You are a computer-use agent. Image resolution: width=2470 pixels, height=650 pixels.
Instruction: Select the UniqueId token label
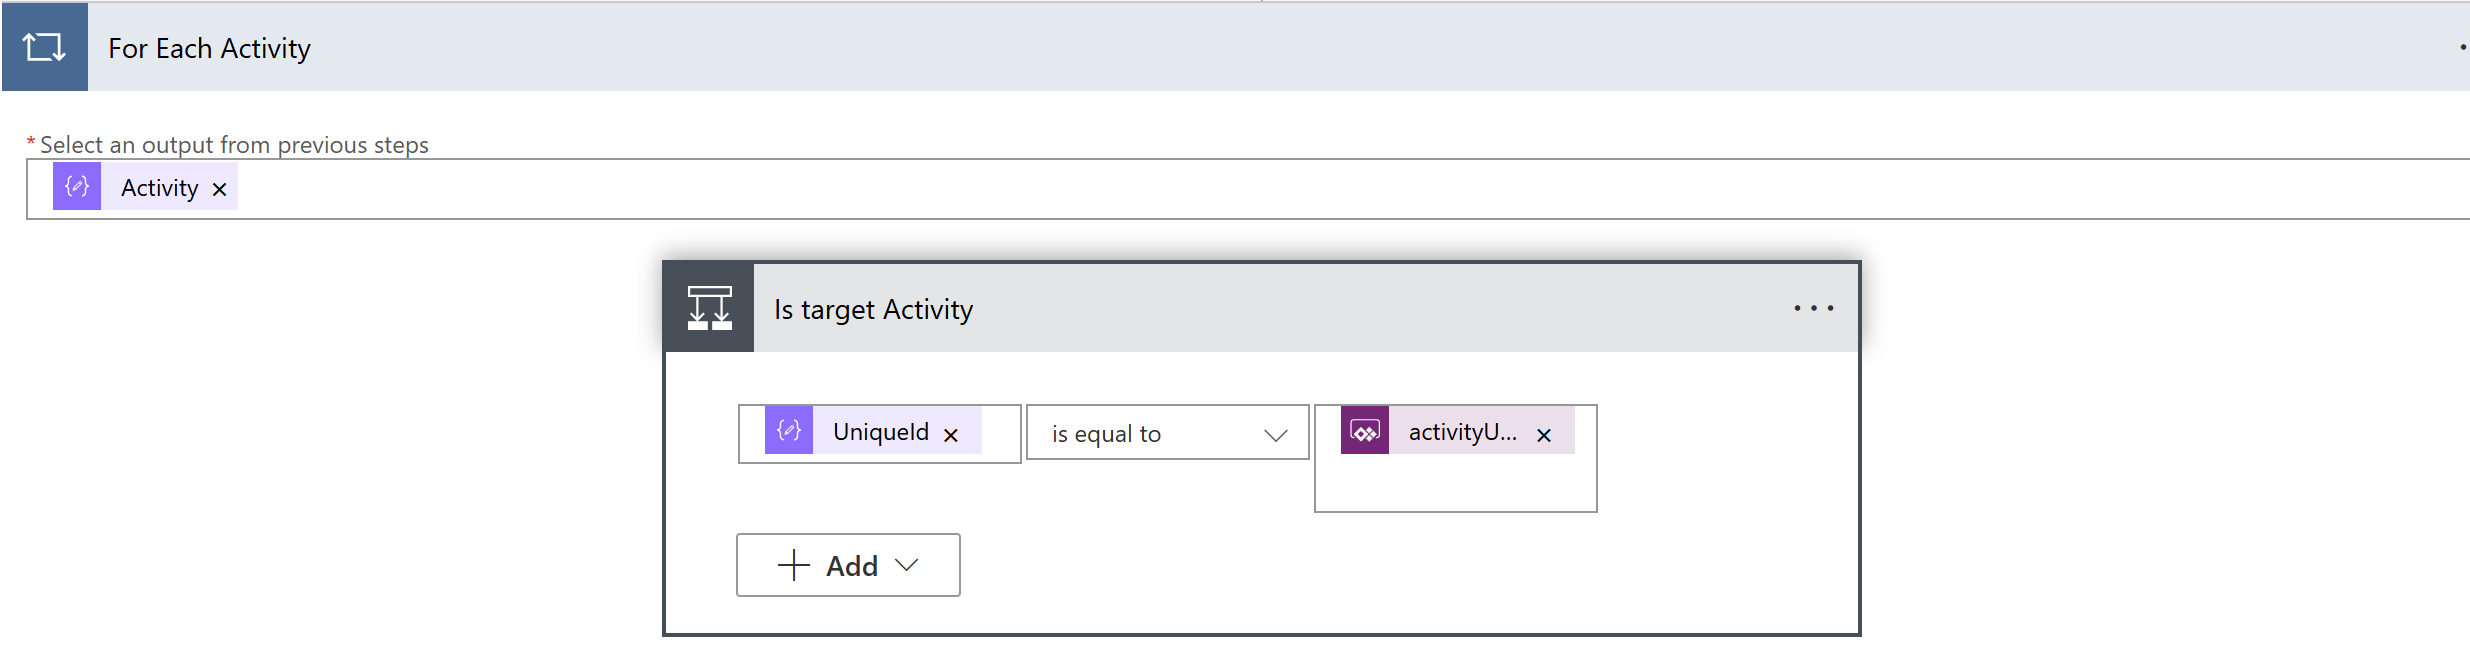tap(881, 432)
